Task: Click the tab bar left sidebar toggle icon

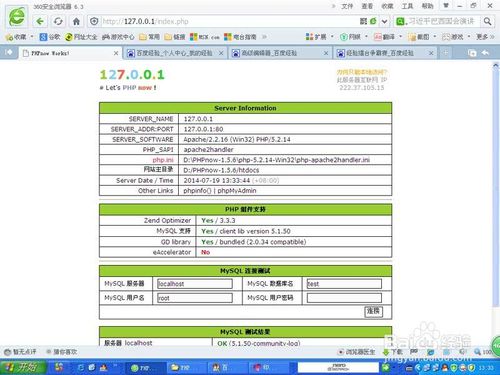Action: [x=9, y=52]
